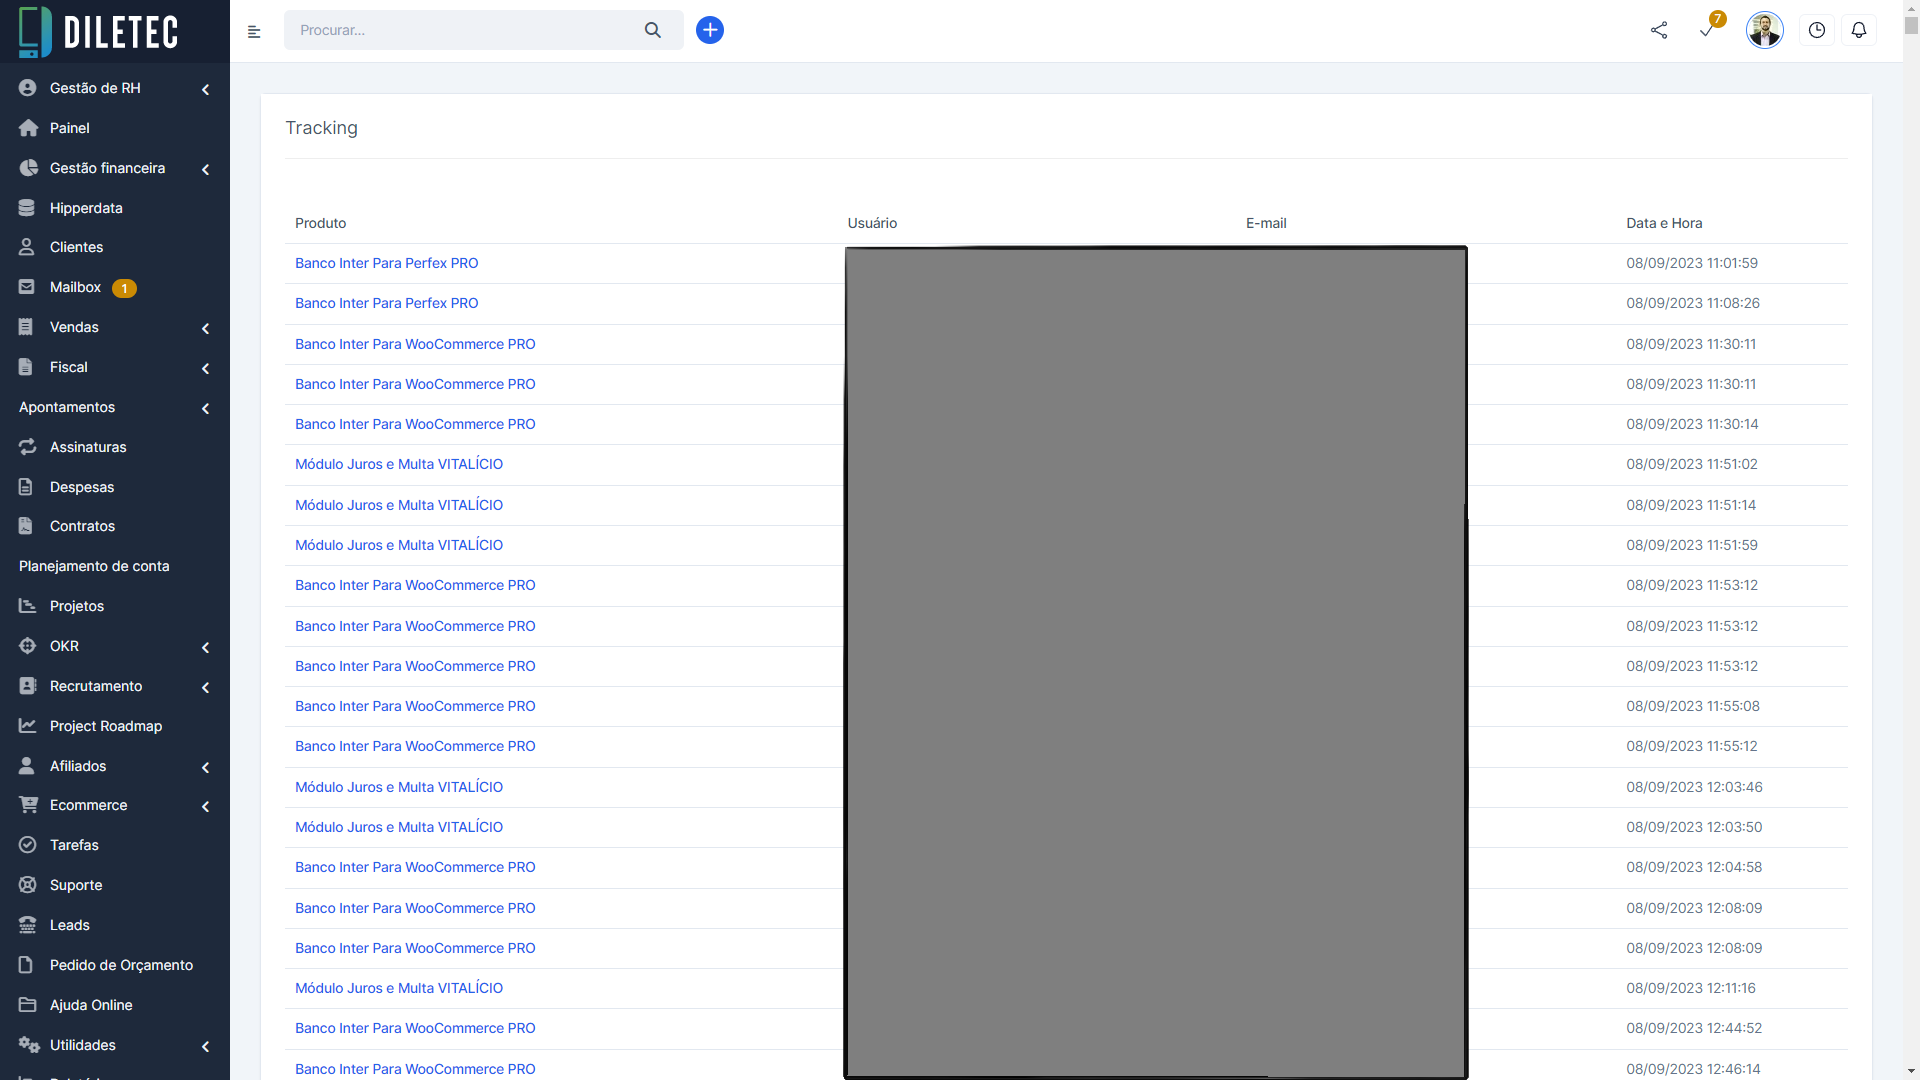Expand the Gestão financeira submenu
The image size is (1920, 1080).
205,169
